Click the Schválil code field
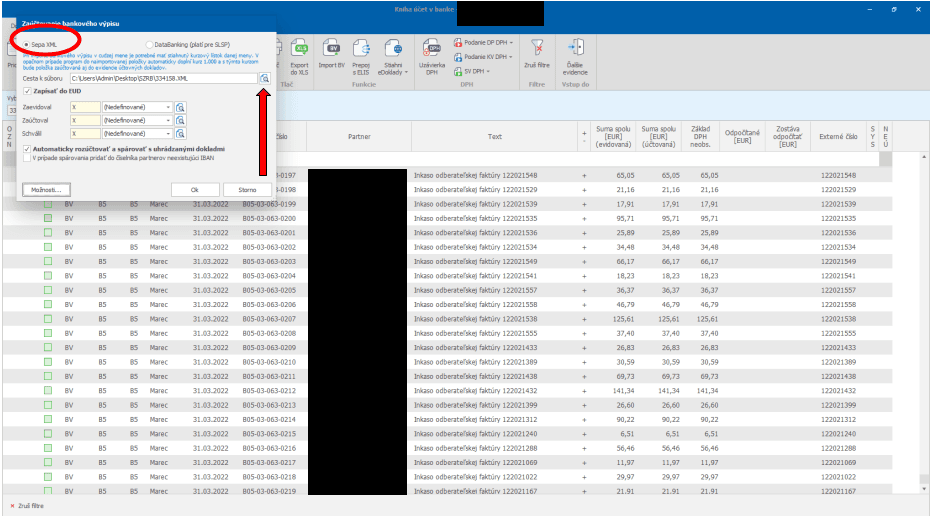 [x=85, y=134]
